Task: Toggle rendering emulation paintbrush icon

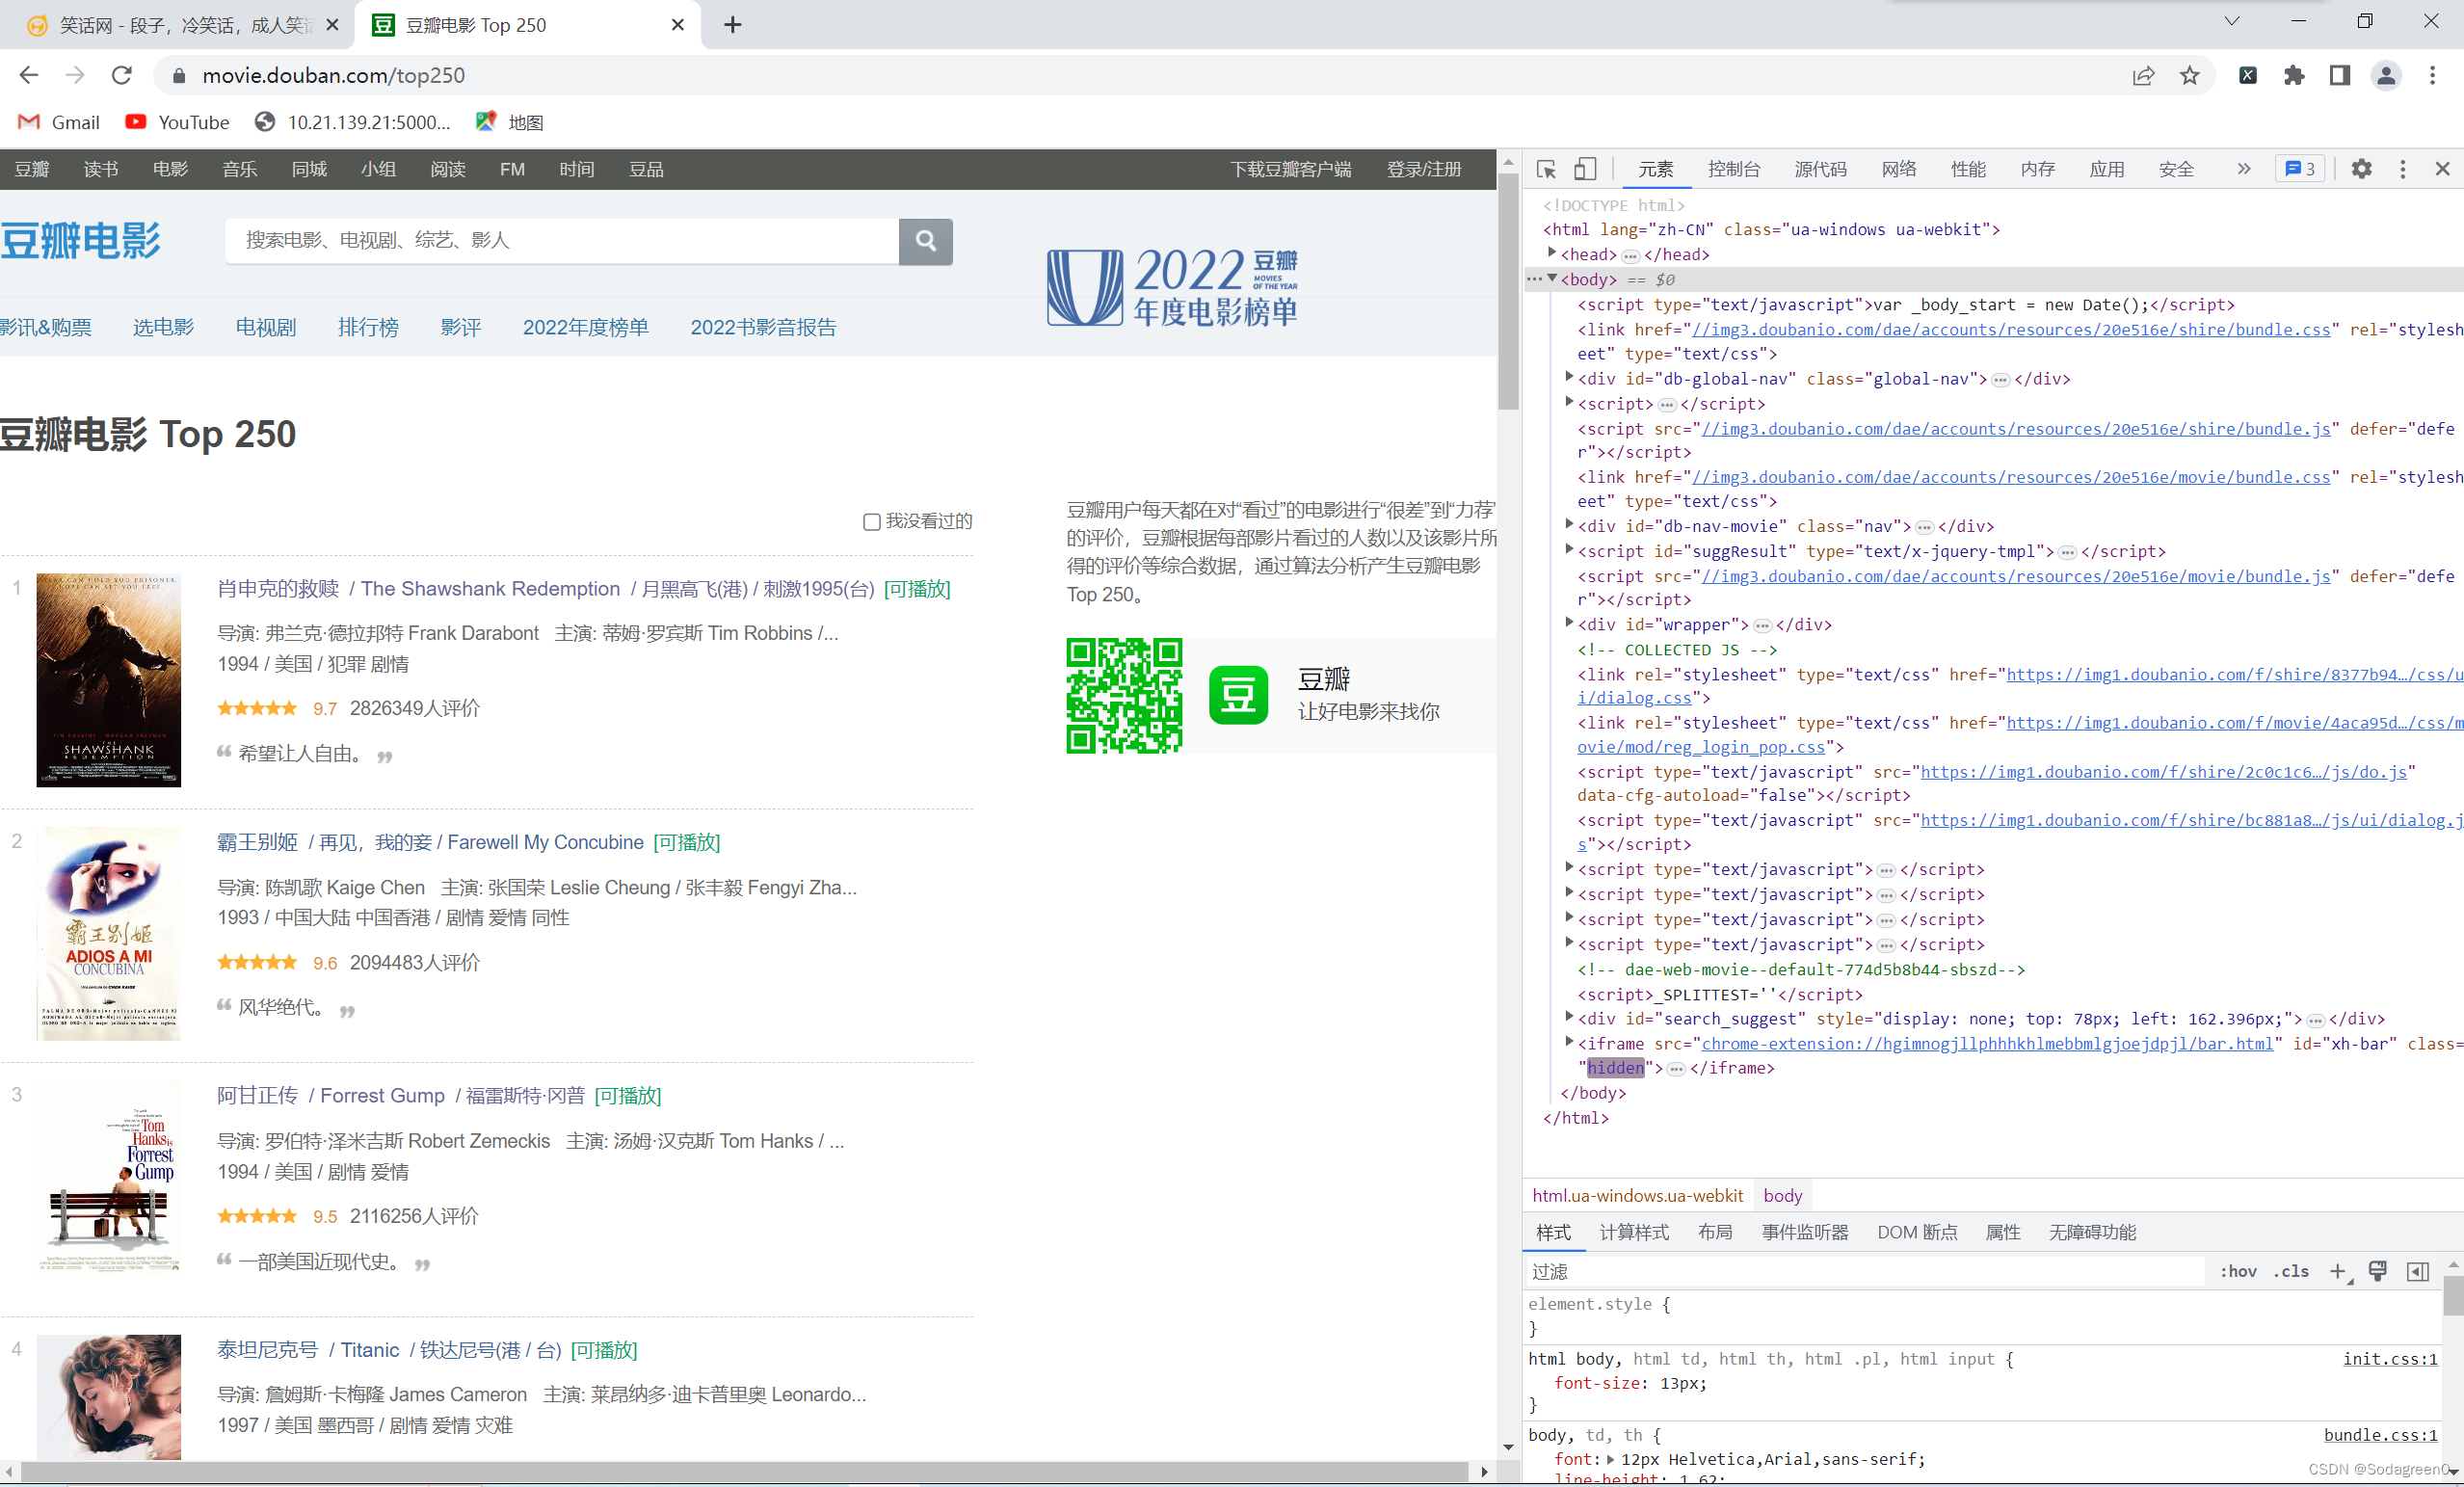Action: point(2378,1271)
